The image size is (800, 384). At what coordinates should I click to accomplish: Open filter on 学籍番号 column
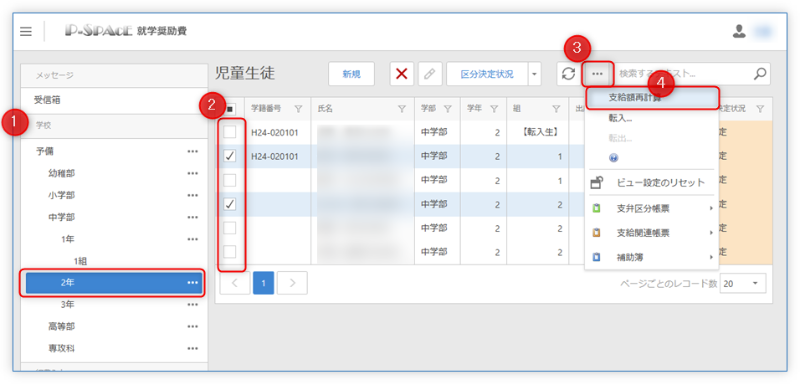tap(298, 109)
